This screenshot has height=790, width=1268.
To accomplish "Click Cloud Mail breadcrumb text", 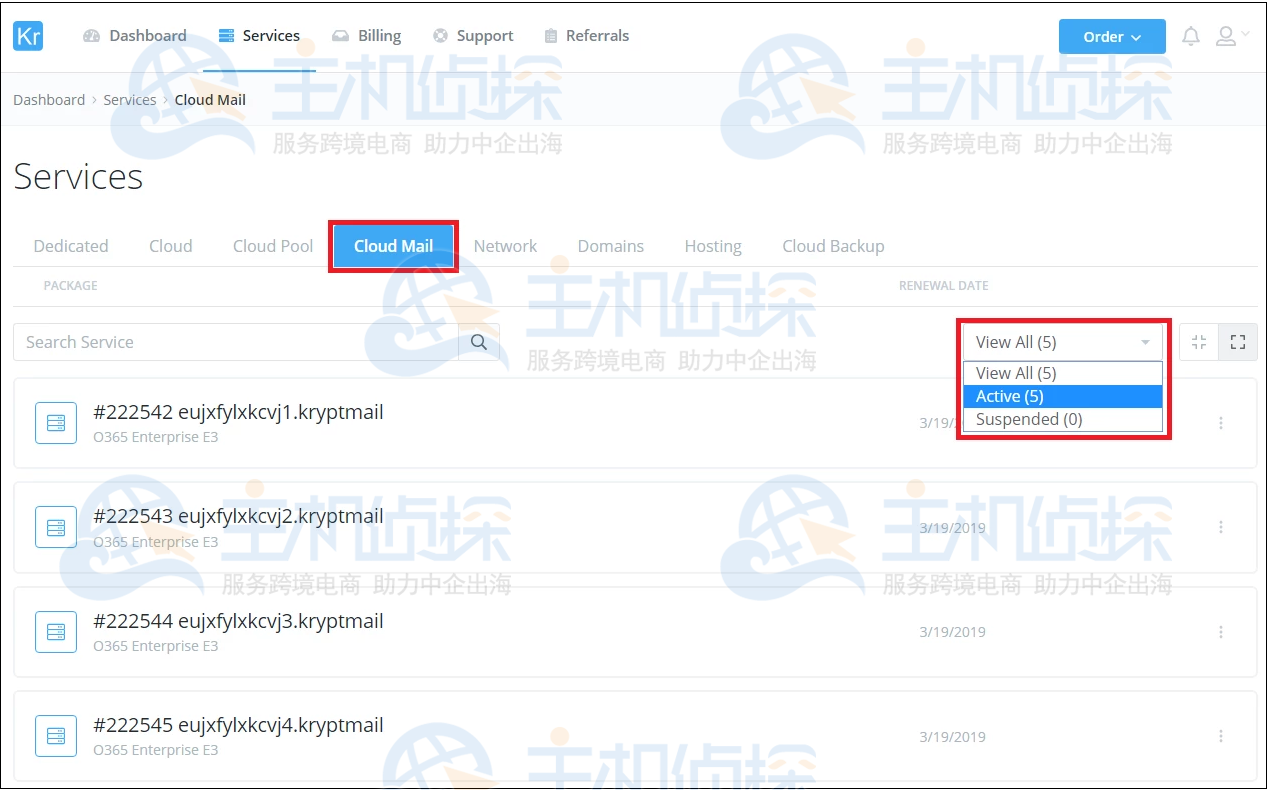I will coord(210,100).
